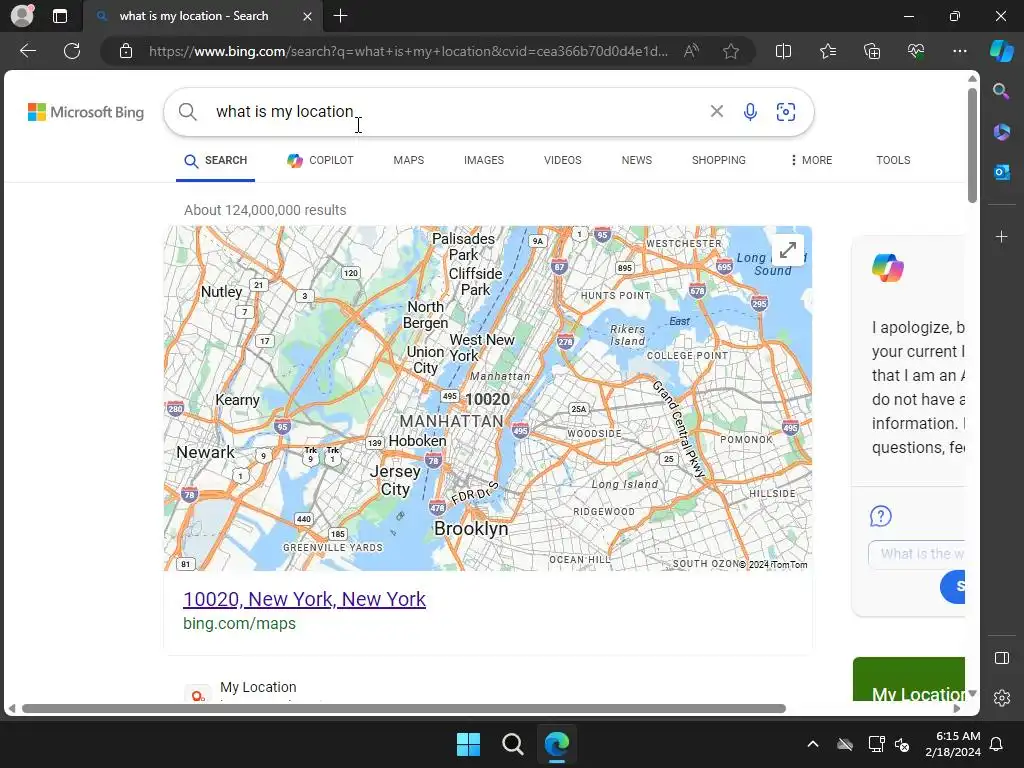Switch to the NEWS tab
This screenshot has width=1024, height=768.
637,160
